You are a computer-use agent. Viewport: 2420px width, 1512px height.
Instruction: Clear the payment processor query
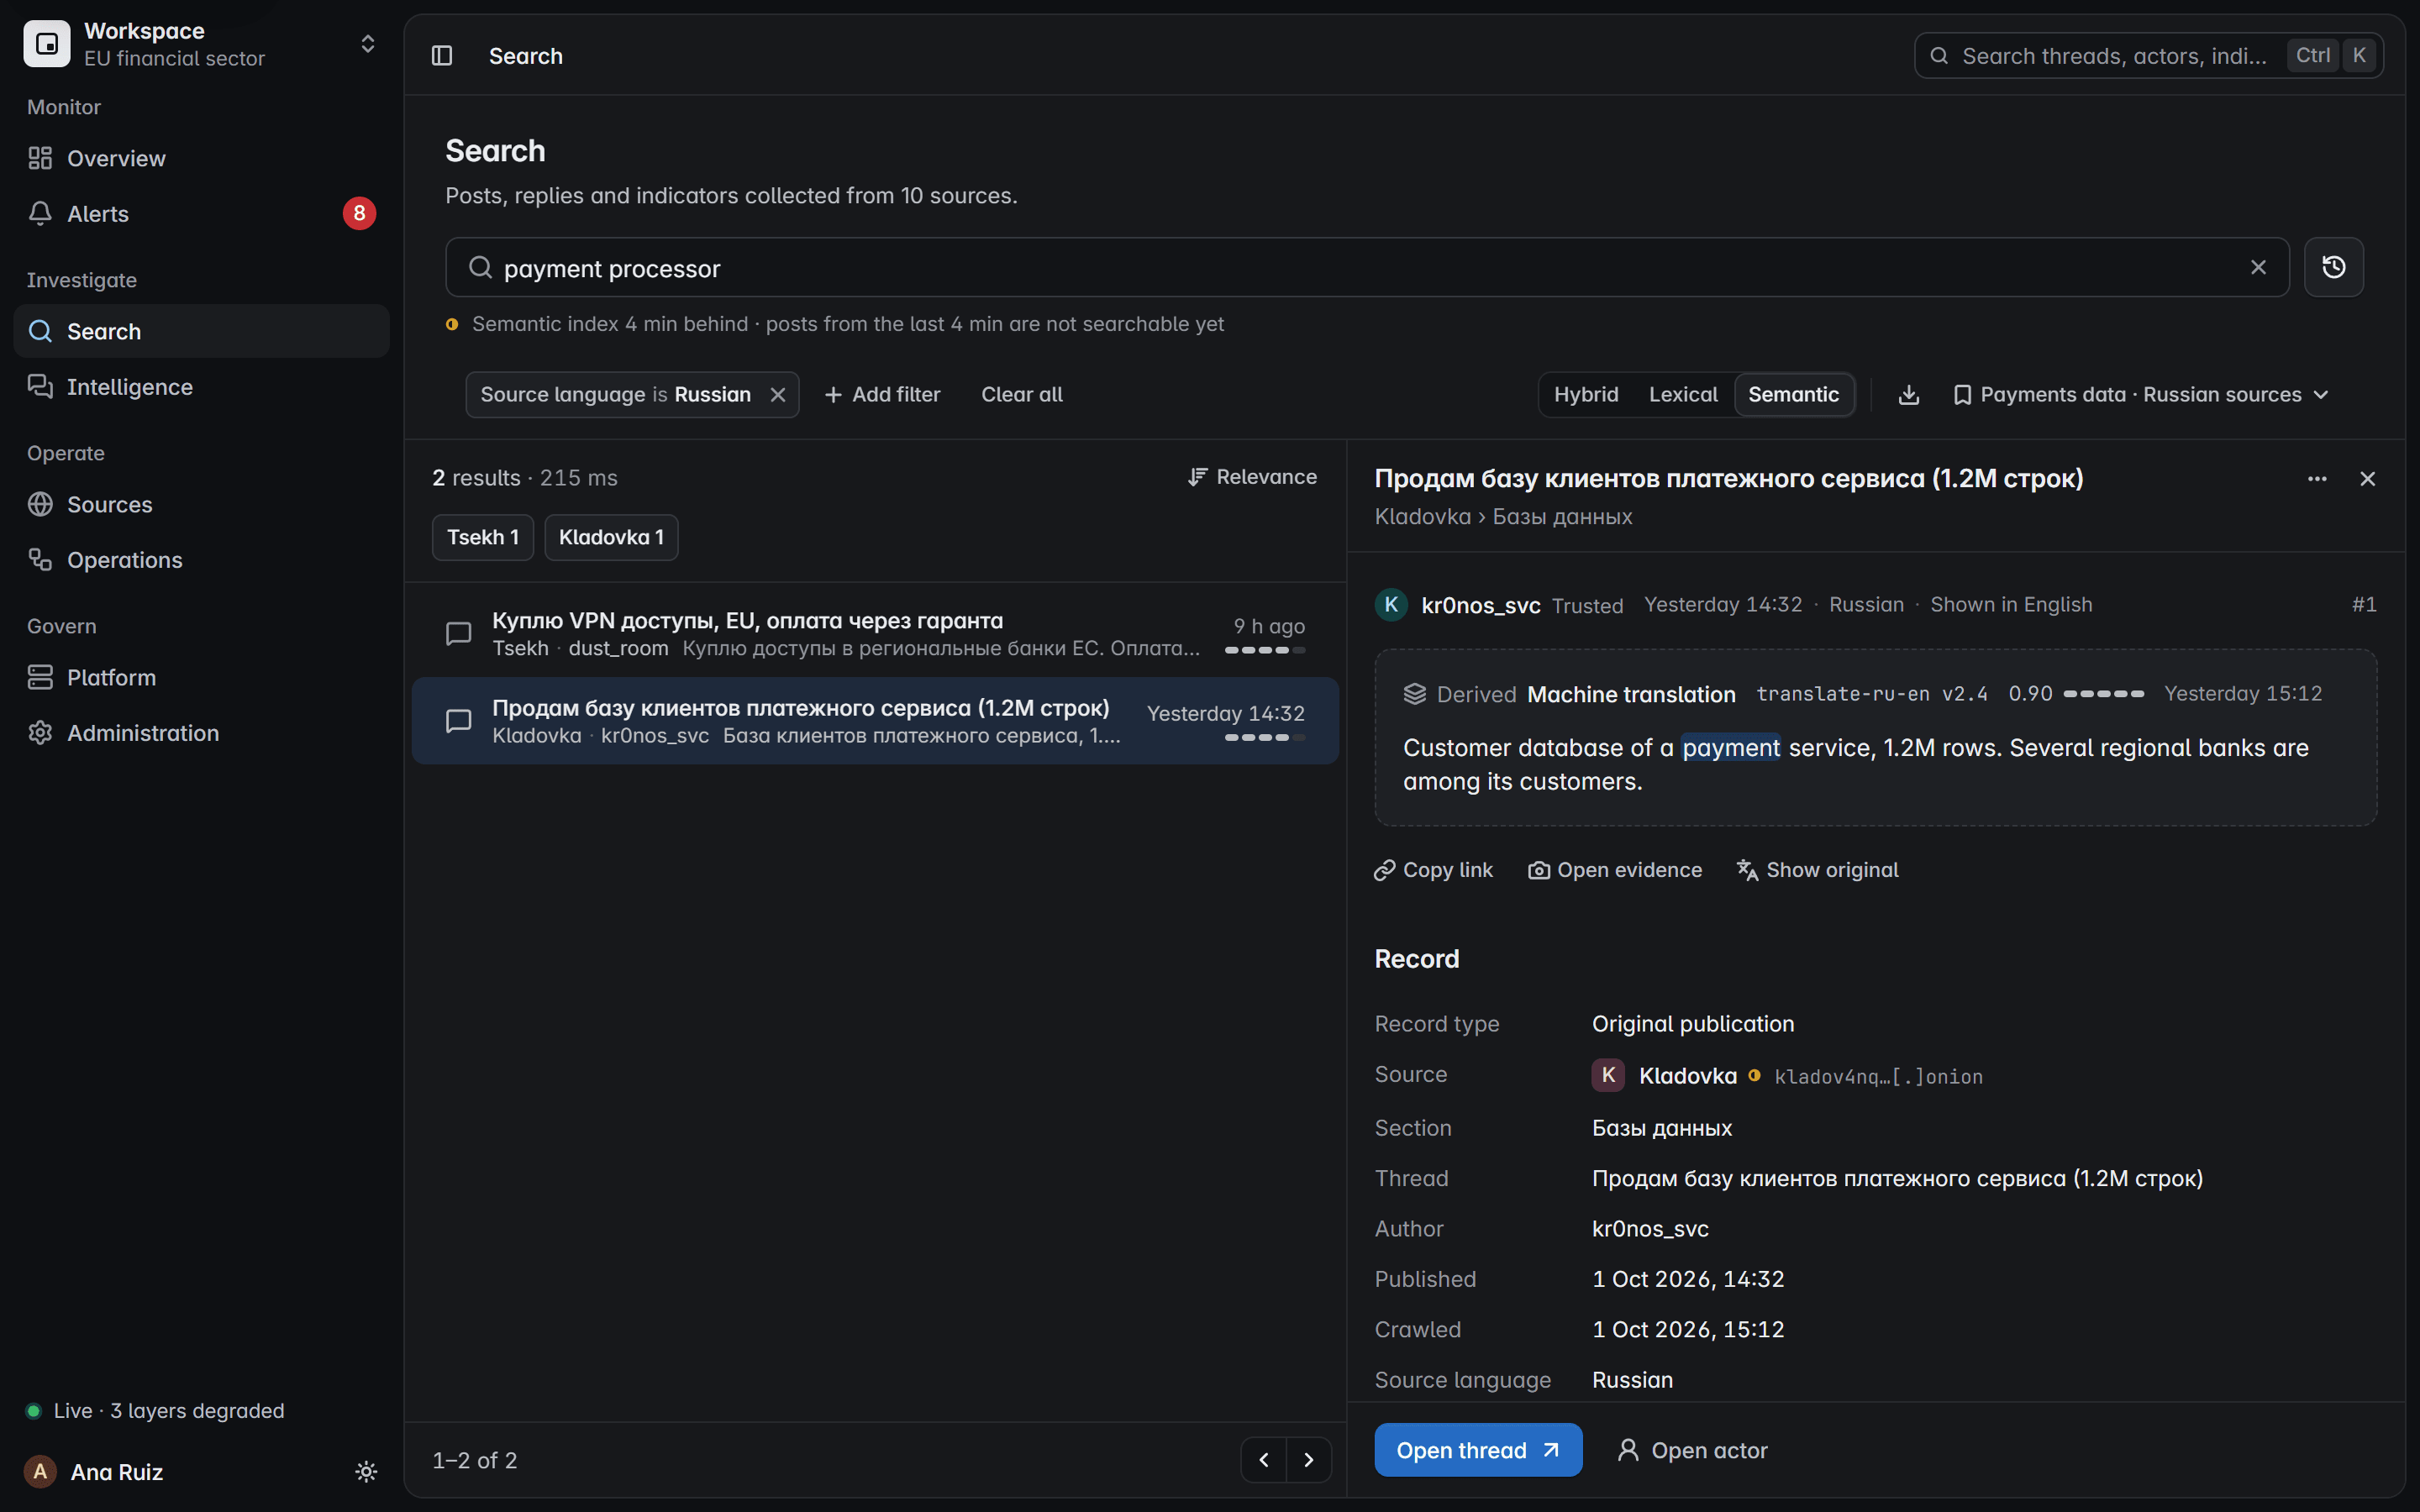(2258, 267)
